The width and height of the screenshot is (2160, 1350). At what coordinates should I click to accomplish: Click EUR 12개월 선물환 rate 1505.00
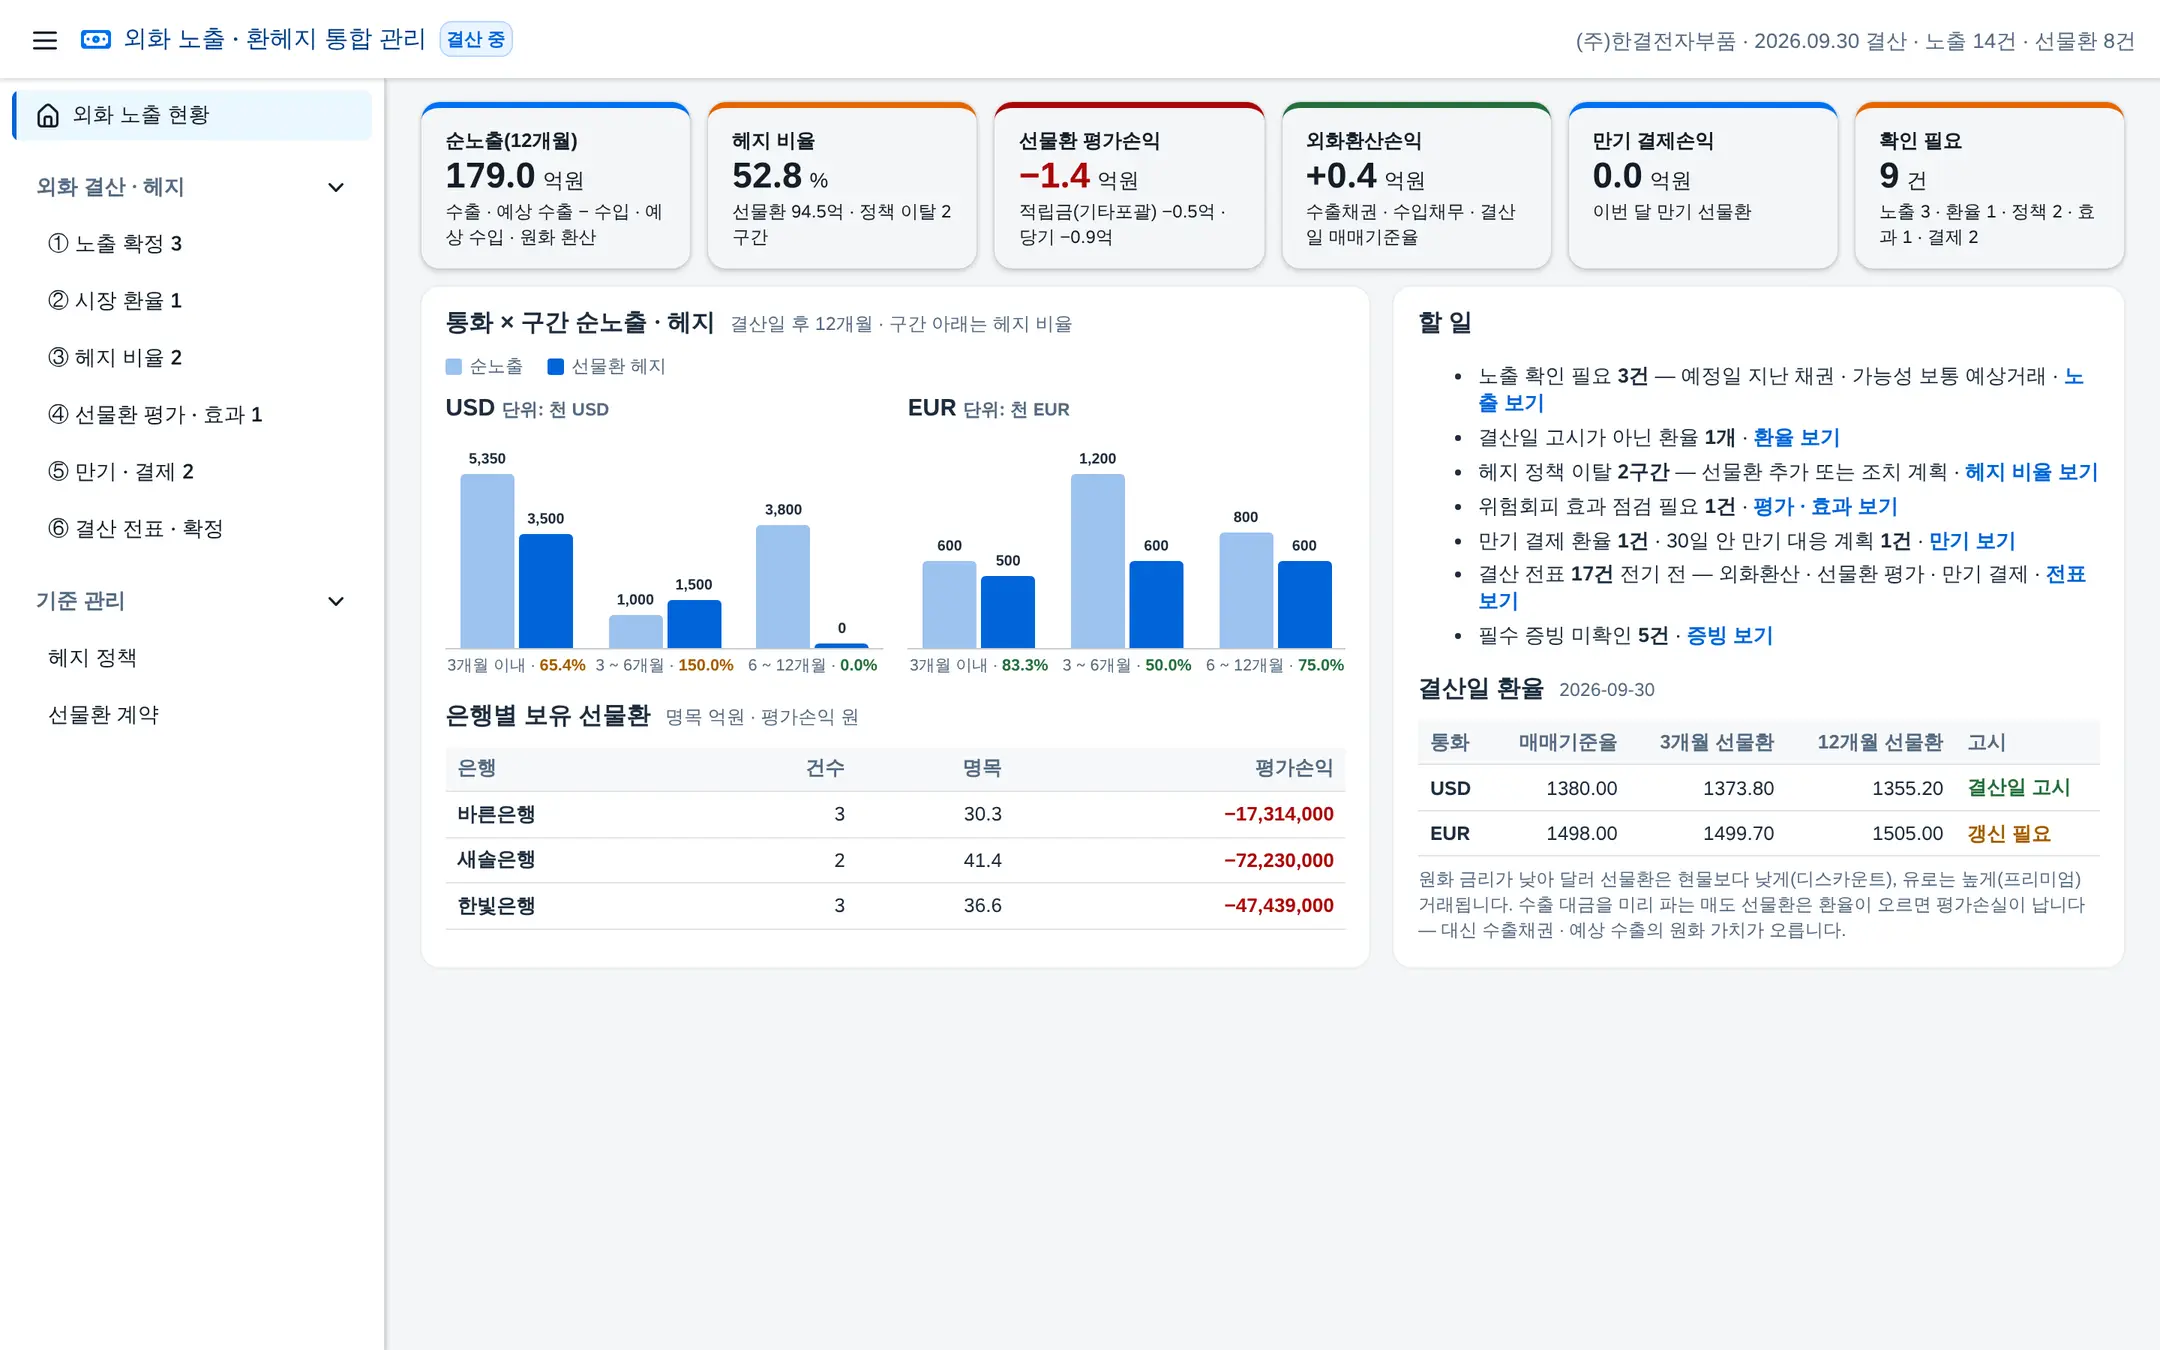click(1907, 833)
